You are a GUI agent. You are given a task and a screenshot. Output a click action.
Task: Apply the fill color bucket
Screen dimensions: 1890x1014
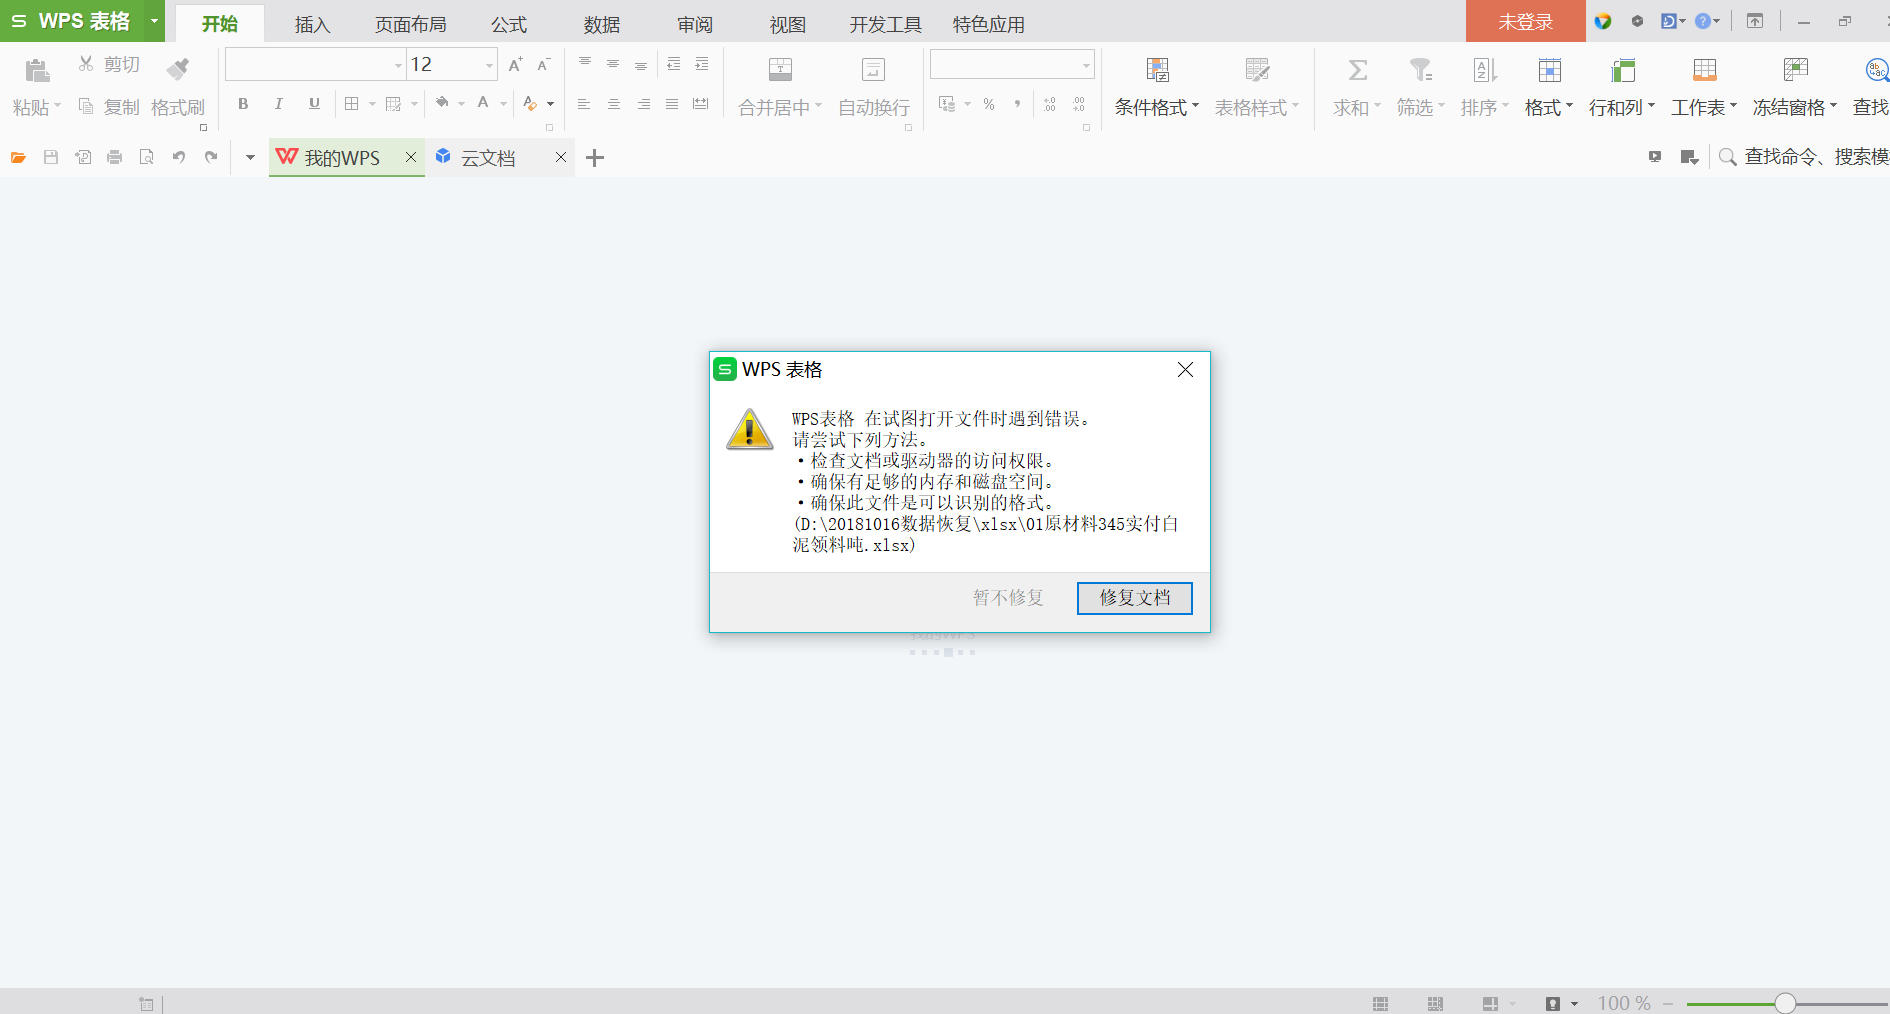pyautogui.click(x=442, y=102)
